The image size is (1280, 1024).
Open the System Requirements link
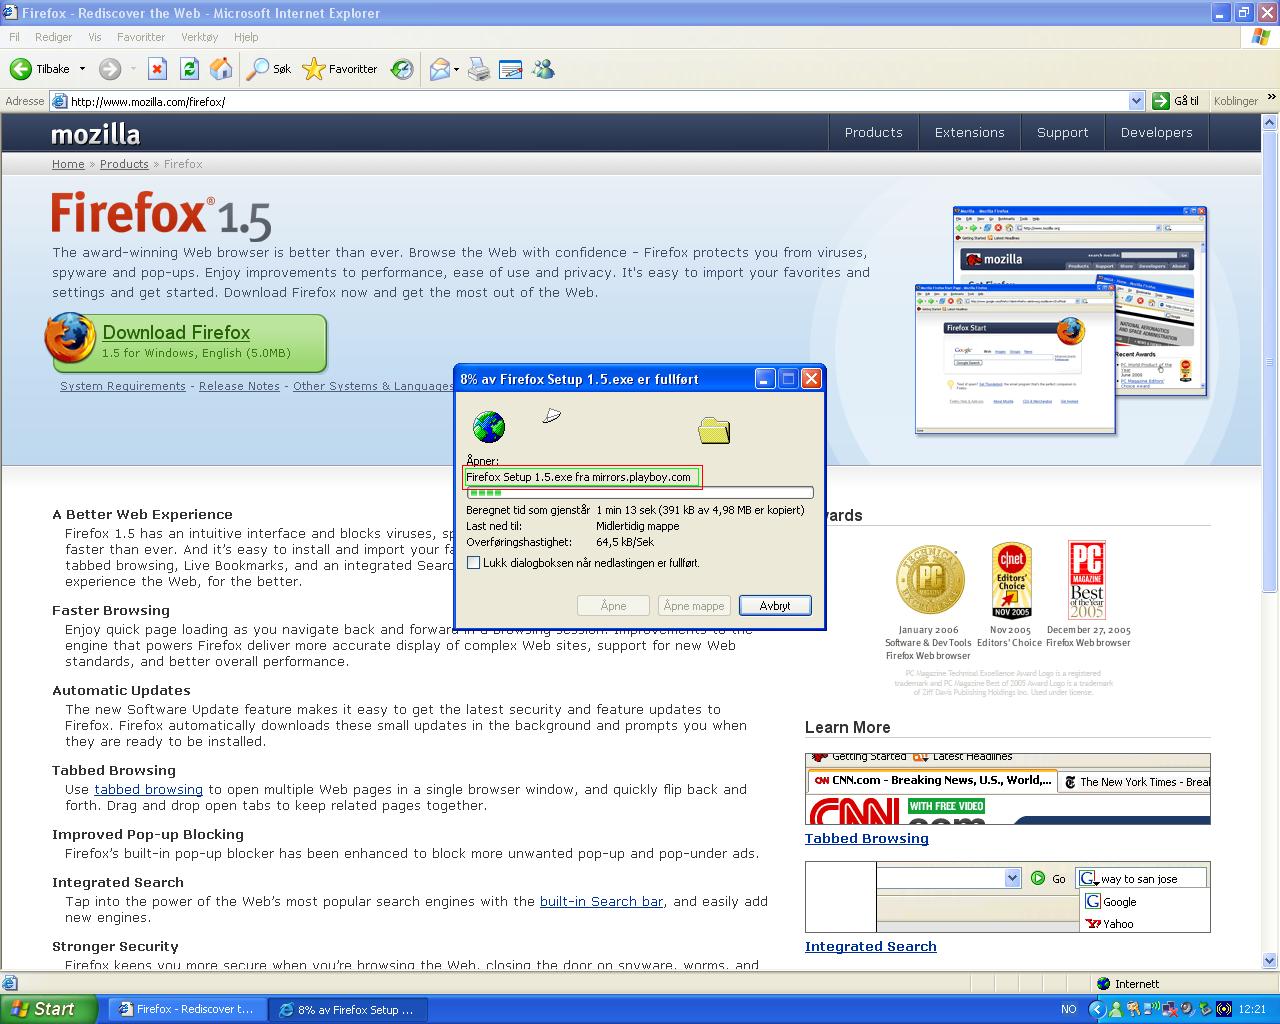click(x=123, y=386)
